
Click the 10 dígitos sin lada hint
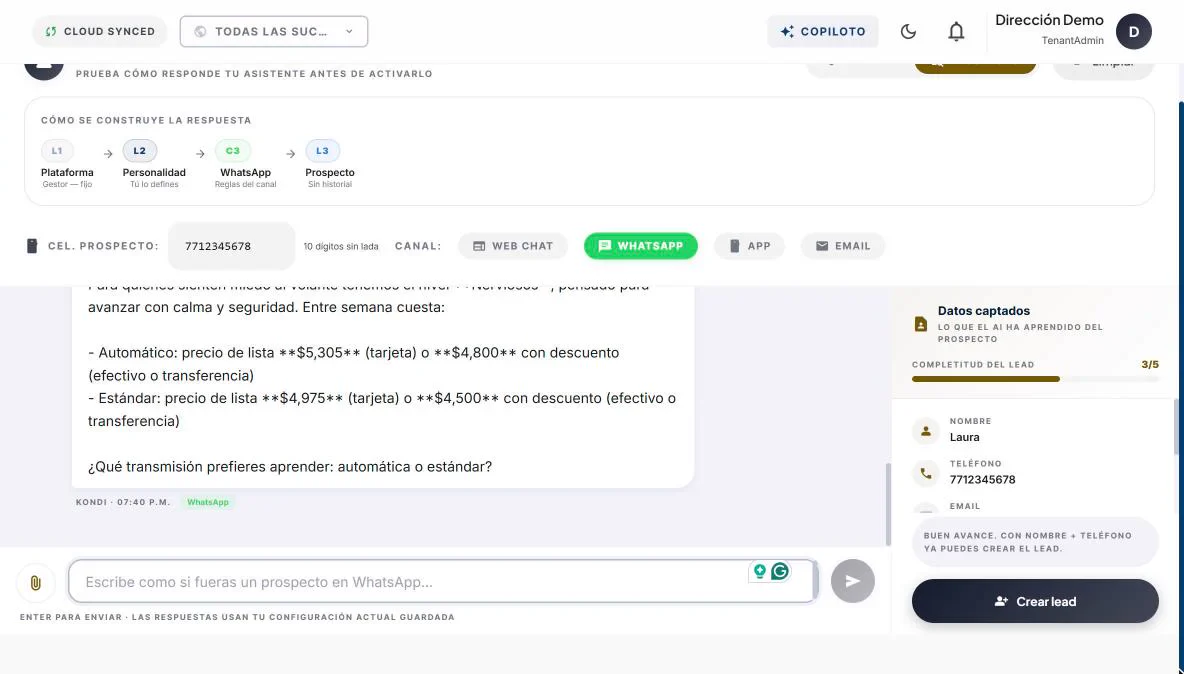341,246
